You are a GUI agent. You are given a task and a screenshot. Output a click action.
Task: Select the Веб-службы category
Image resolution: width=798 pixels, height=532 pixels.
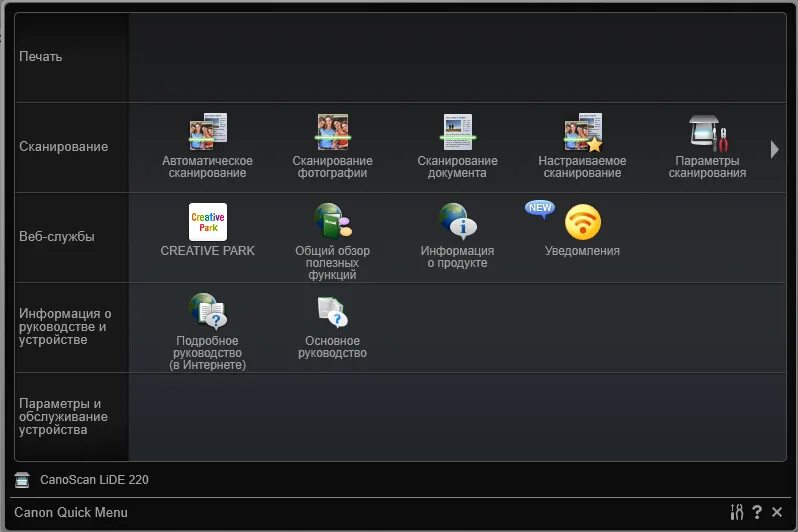71,237
